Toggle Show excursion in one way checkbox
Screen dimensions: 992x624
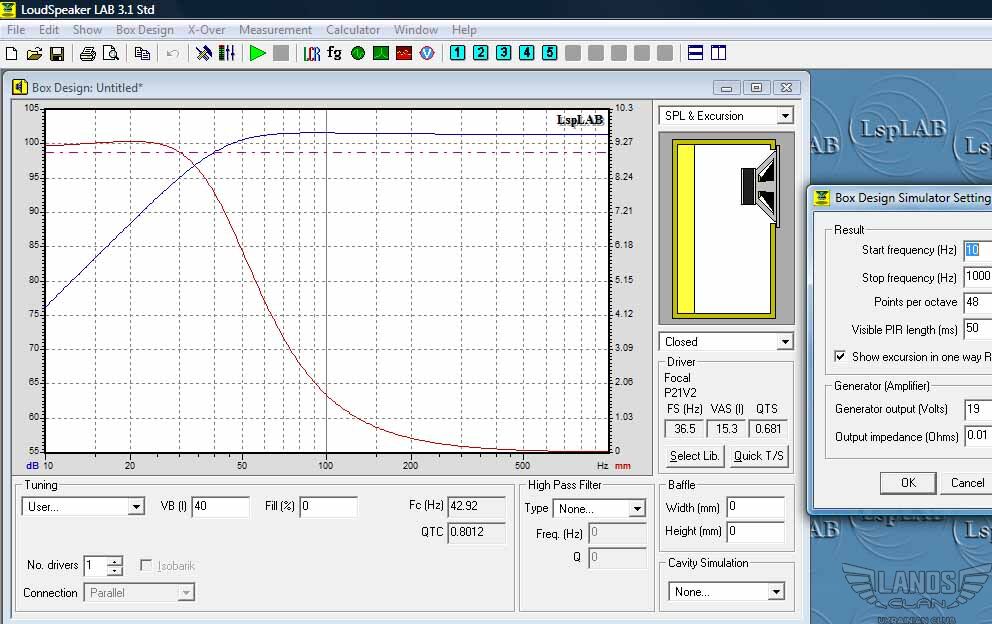[x=840, y=356]
